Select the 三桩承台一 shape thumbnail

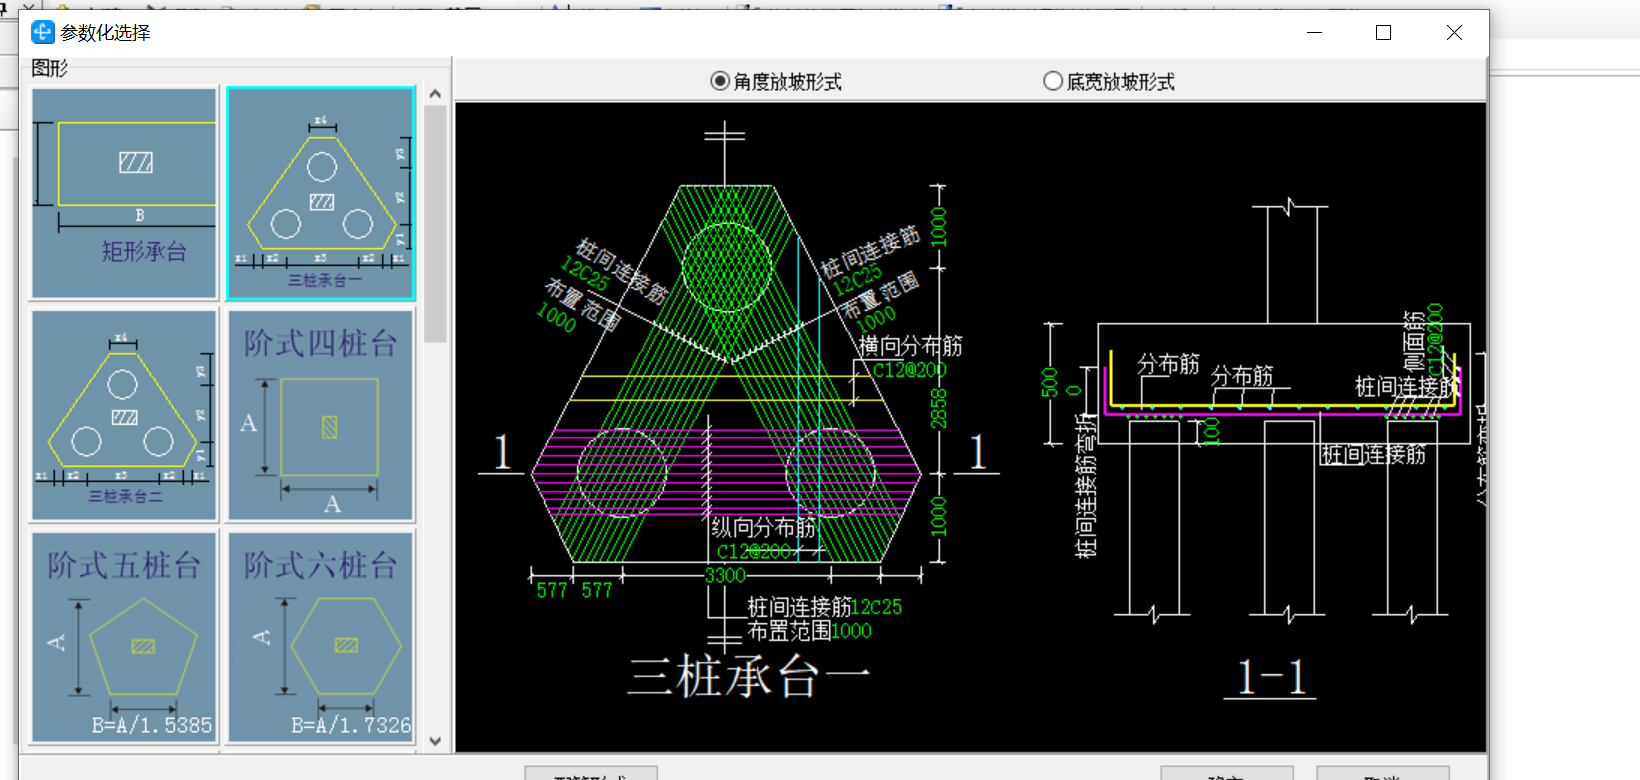click(x=321, y=193)
